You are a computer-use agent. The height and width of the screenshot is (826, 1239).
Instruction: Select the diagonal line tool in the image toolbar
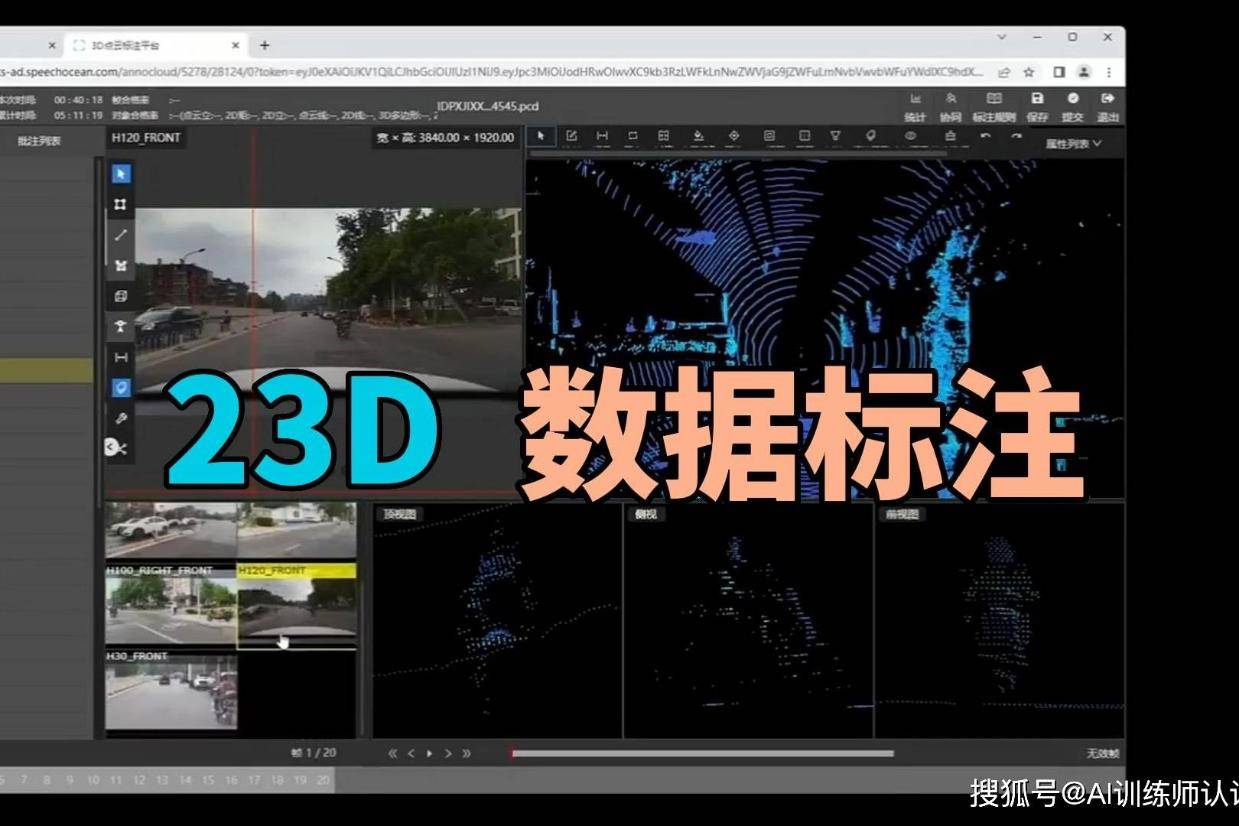[x=121, y=235]
